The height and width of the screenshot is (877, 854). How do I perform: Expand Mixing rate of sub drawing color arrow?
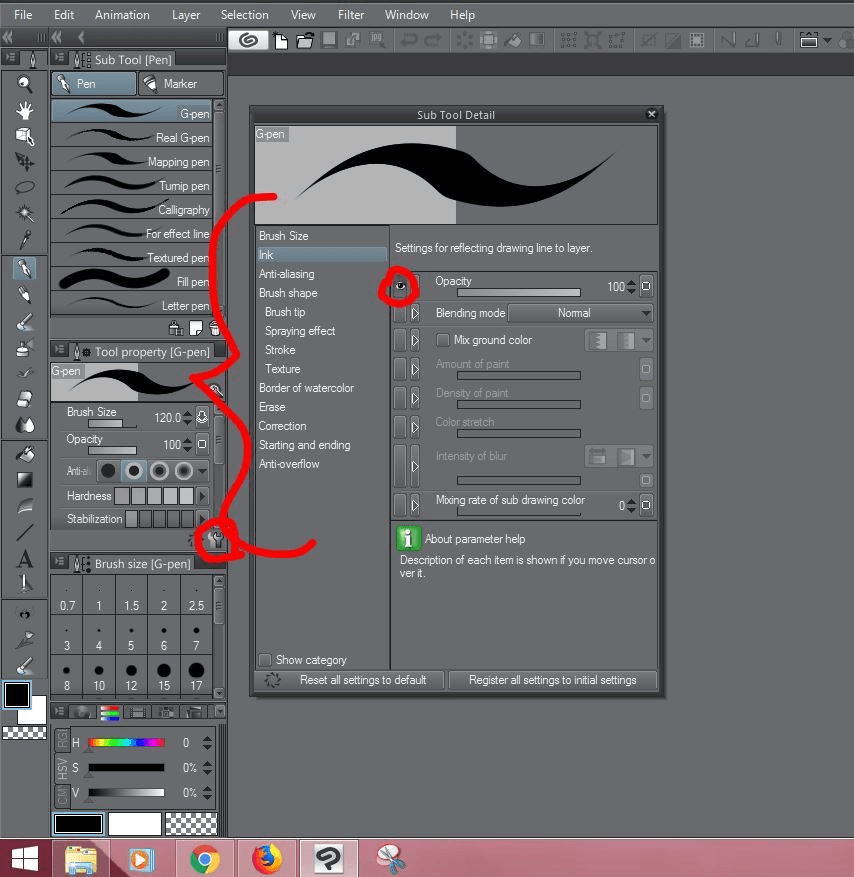415,505
